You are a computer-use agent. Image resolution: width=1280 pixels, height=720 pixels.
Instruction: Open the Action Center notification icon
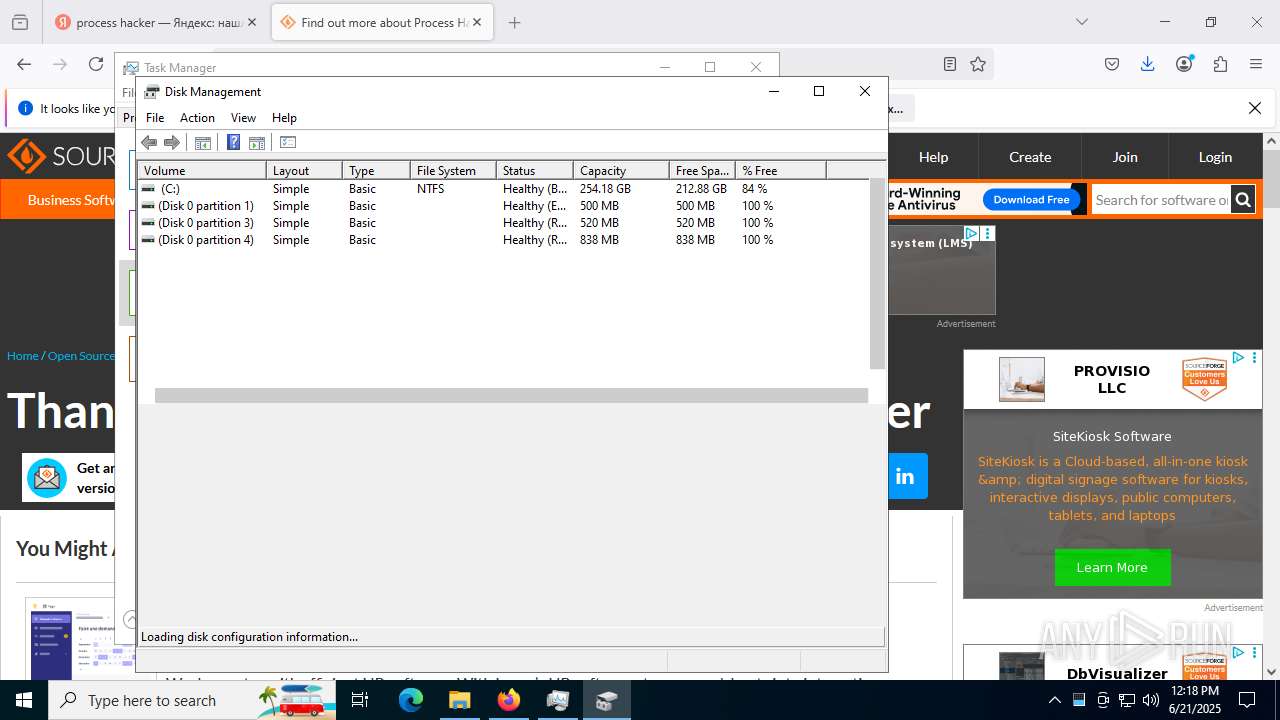click(x=1247, y=700)
